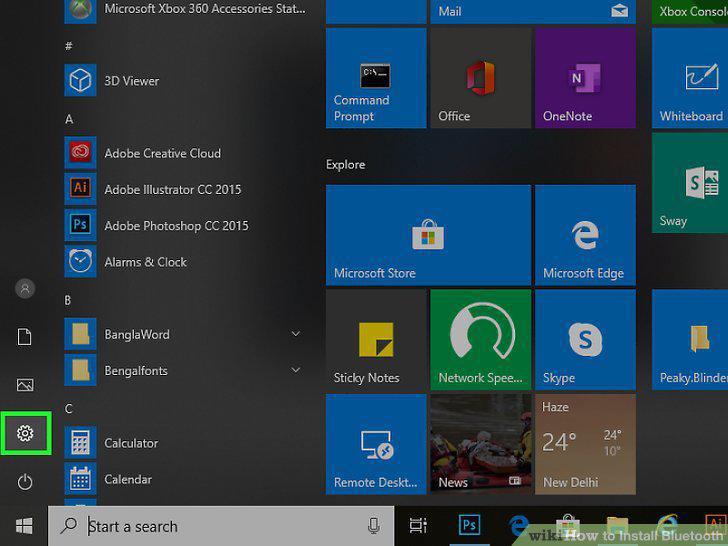Click the Power button icon

coord(25,482)
